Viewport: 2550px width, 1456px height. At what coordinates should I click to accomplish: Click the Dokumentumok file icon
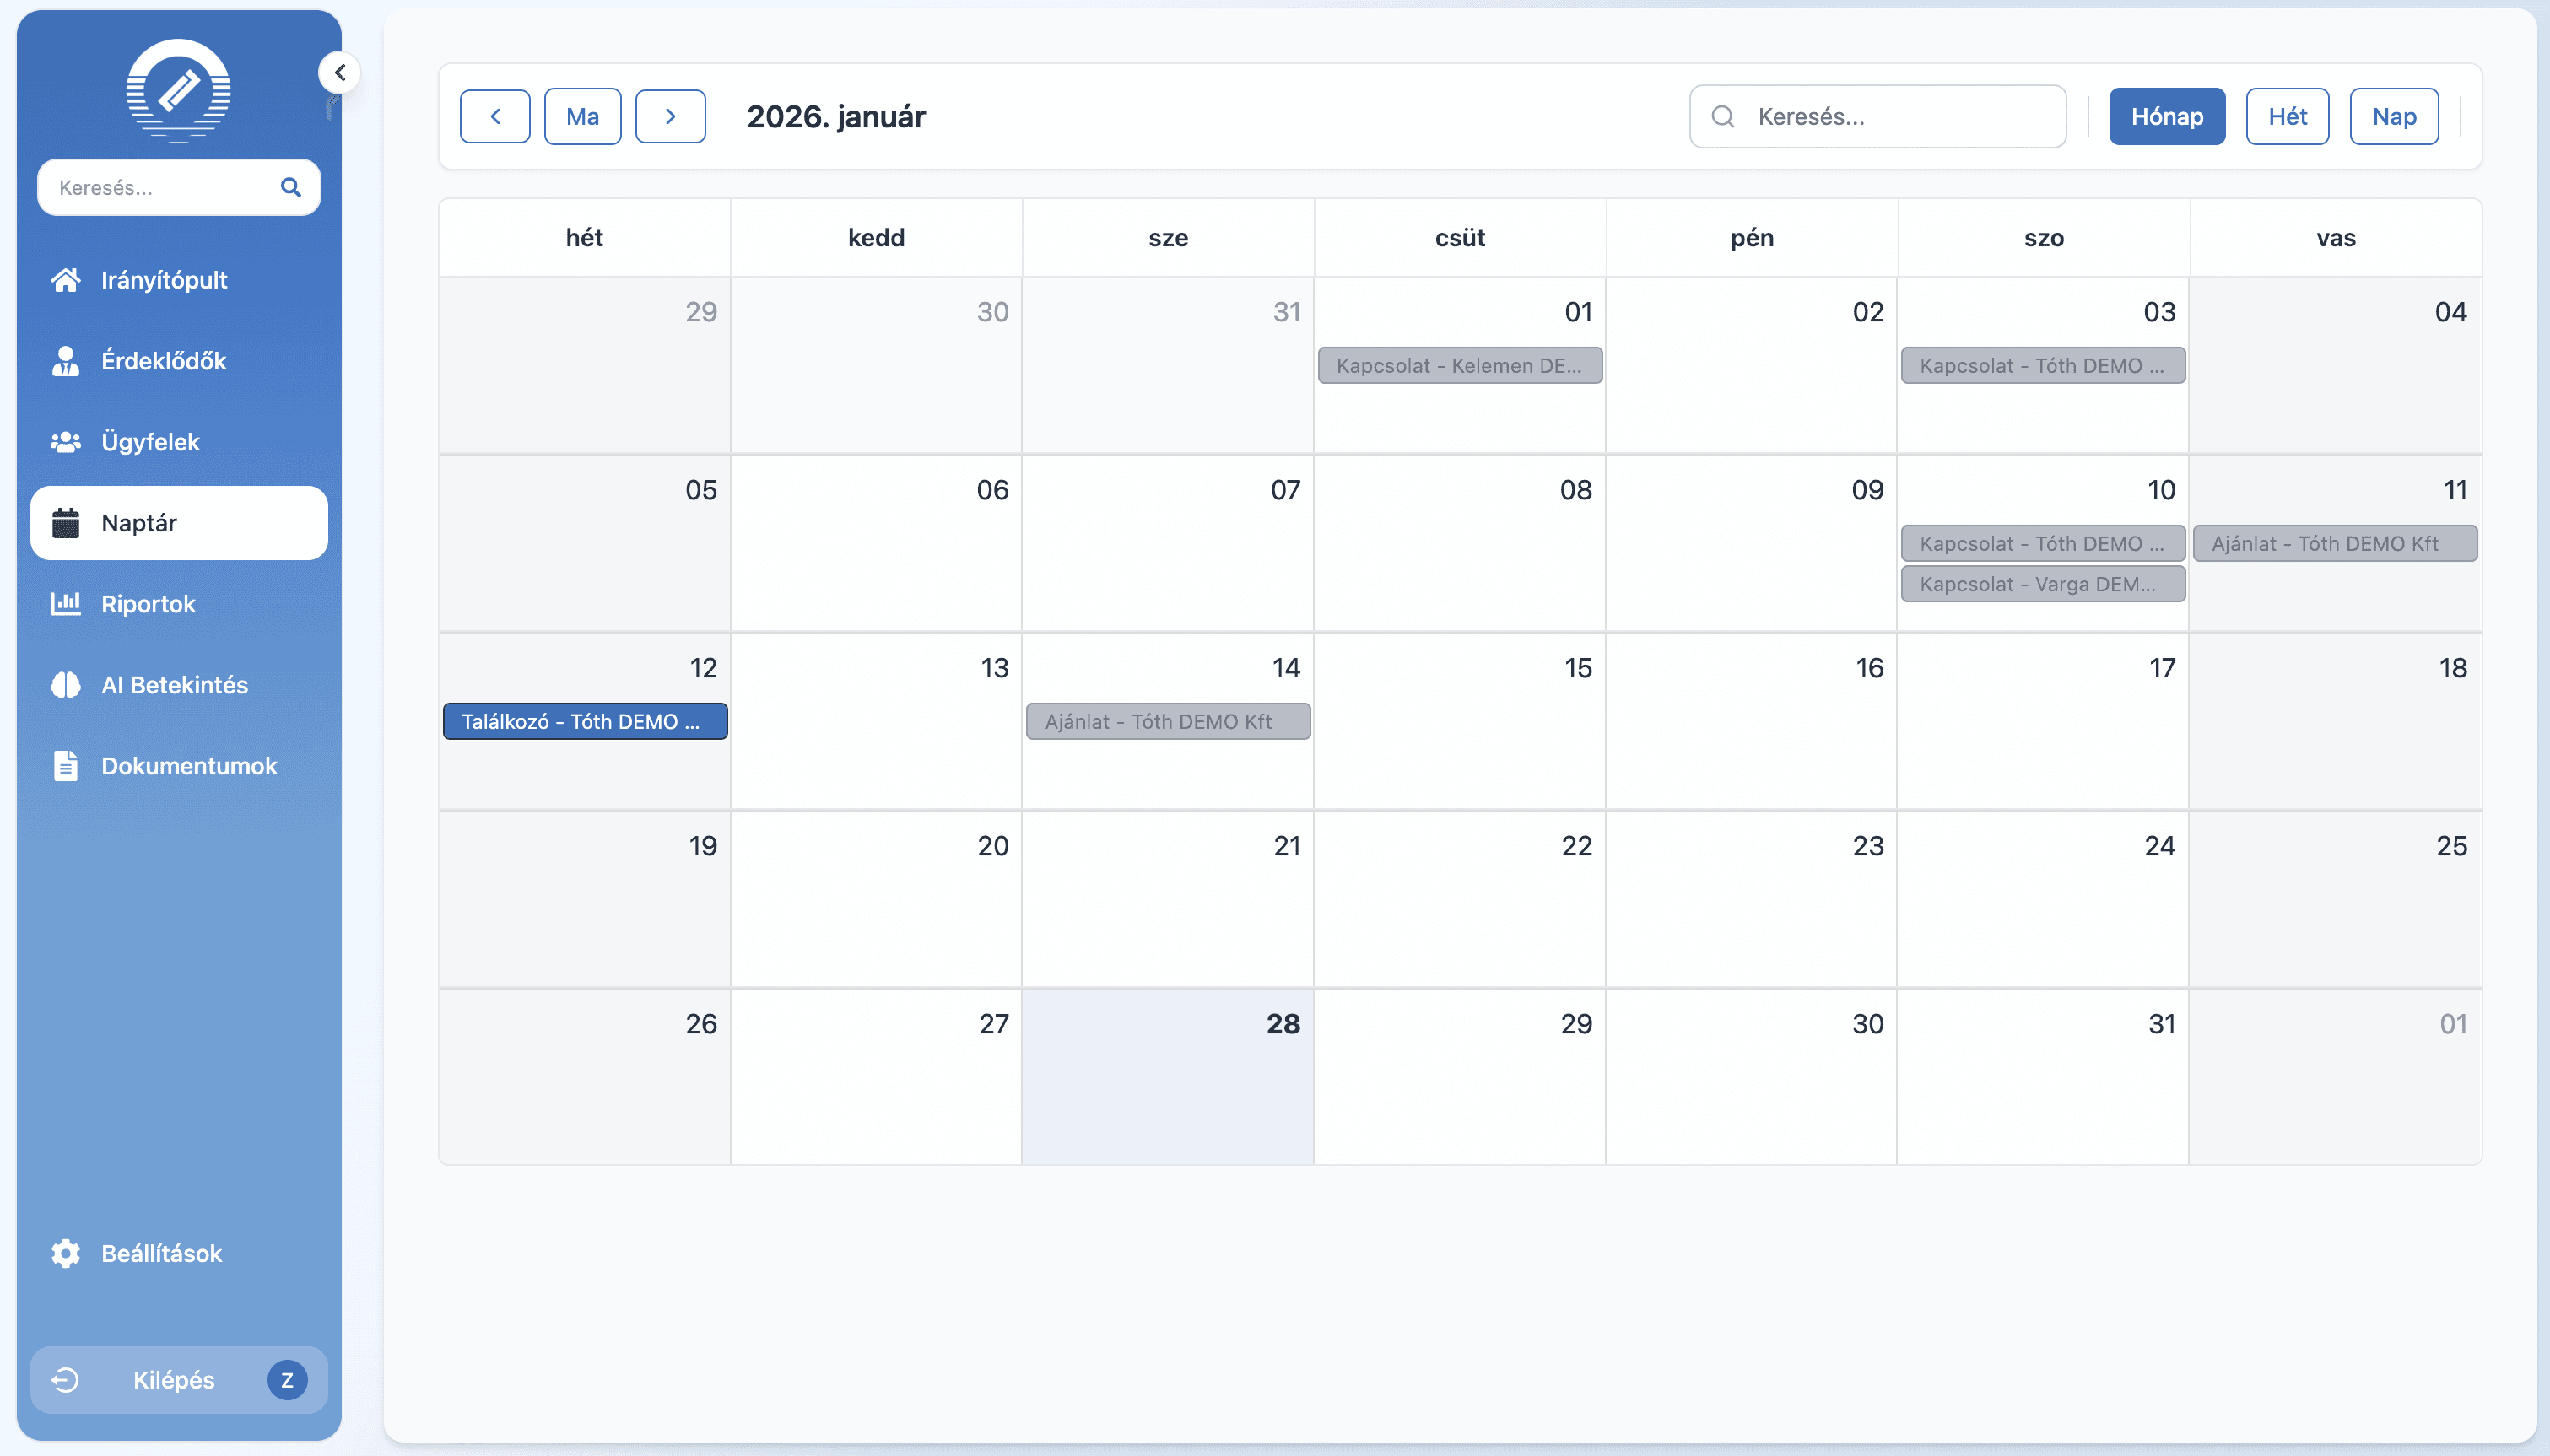click(x=66, y=766)
